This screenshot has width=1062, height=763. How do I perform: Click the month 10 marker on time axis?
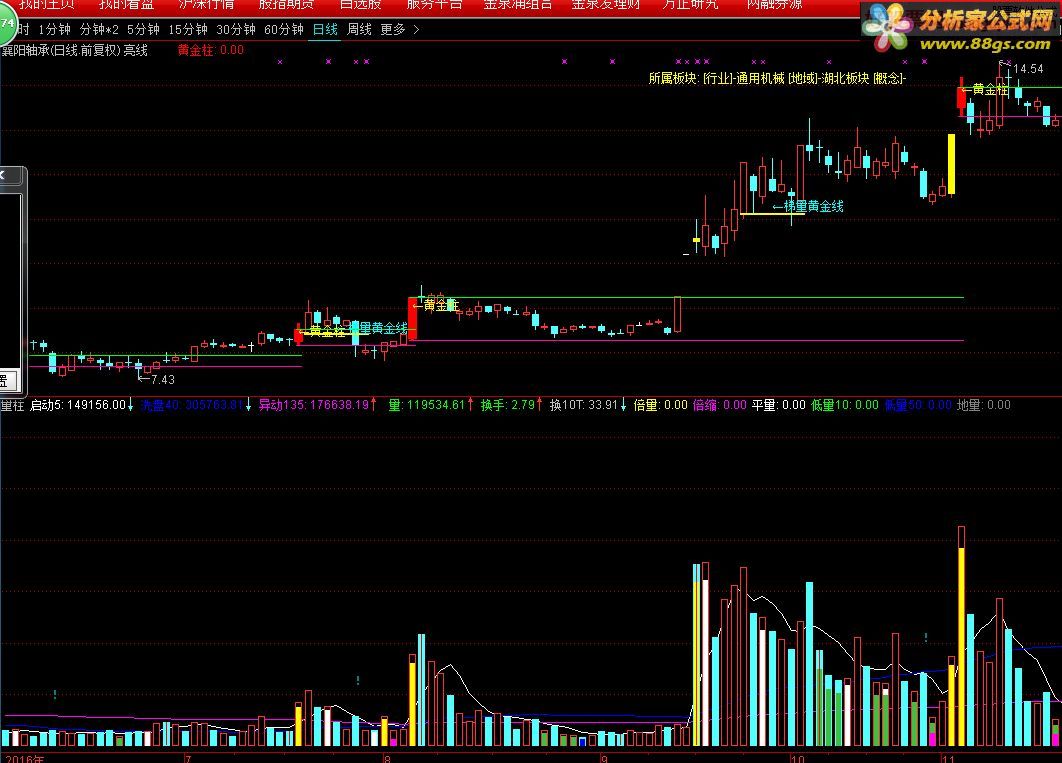(796, 758)
